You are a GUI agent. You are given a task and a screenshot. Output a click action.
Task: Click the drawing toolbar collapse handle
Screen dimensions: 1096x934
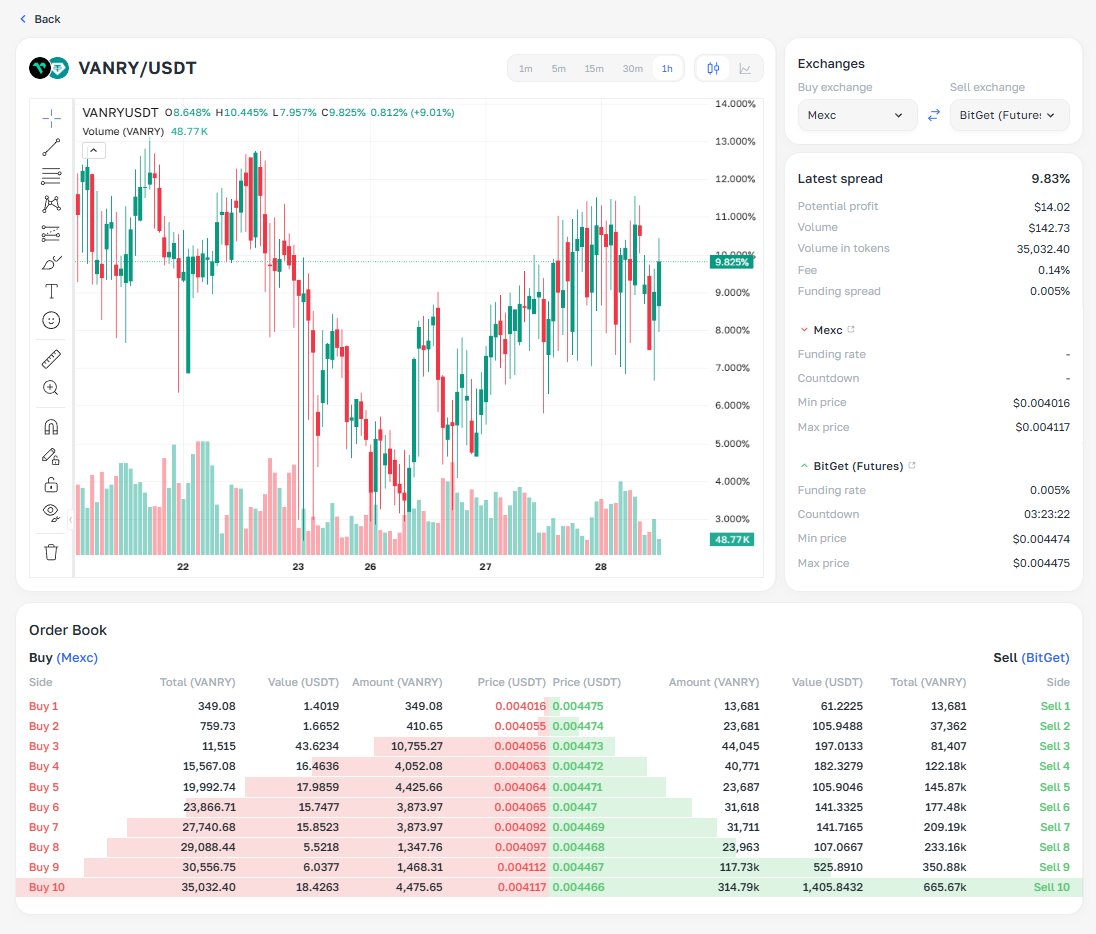70,519
